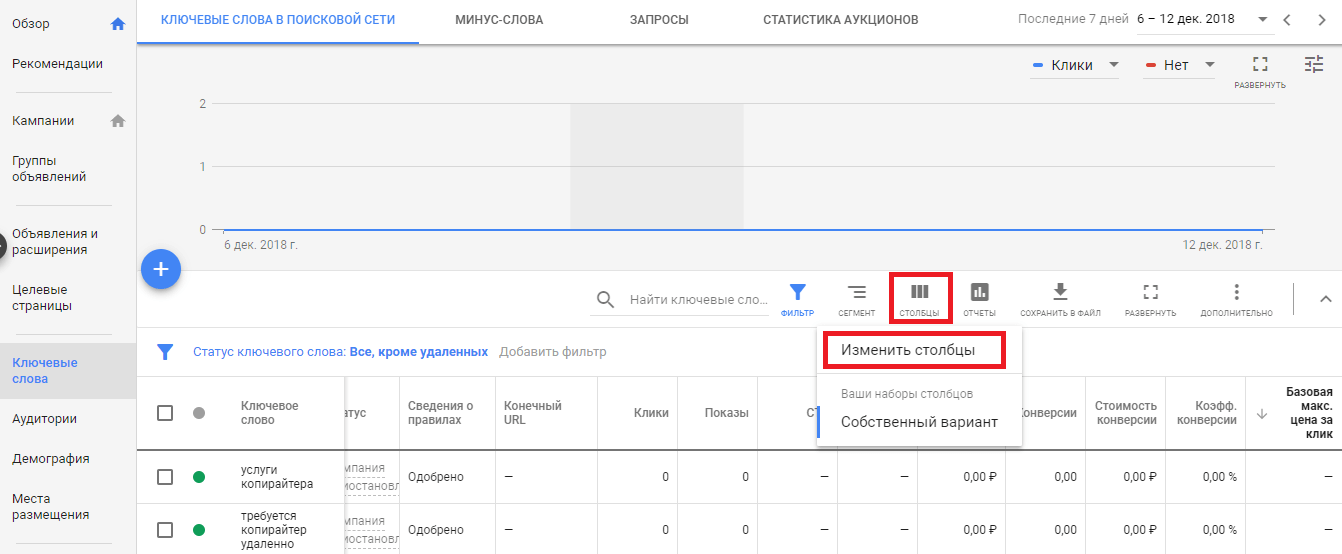Open the Клики metric dropdown
The width and height of the screenshot is (1342, 554).
click(1075, 65)
